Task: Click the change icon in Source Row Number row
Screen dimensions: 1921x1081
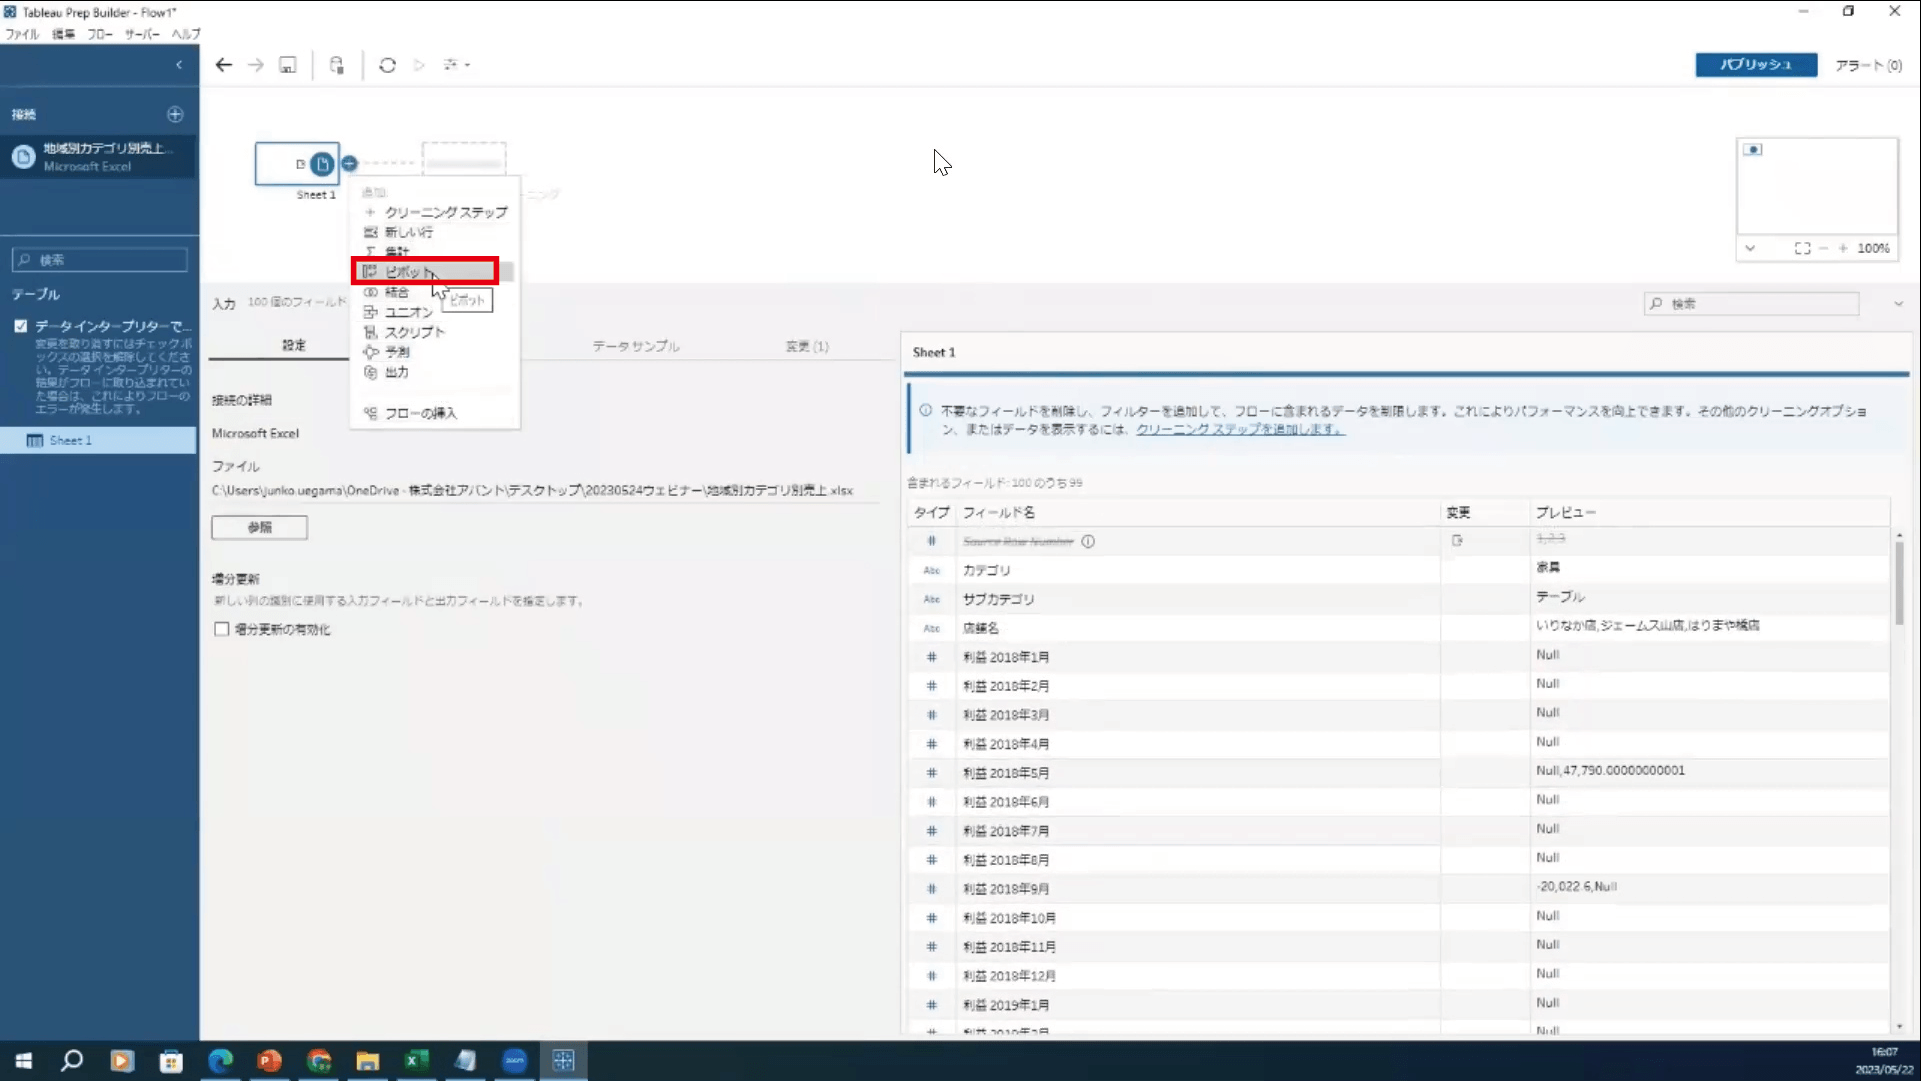Action: pos(1457,540)
